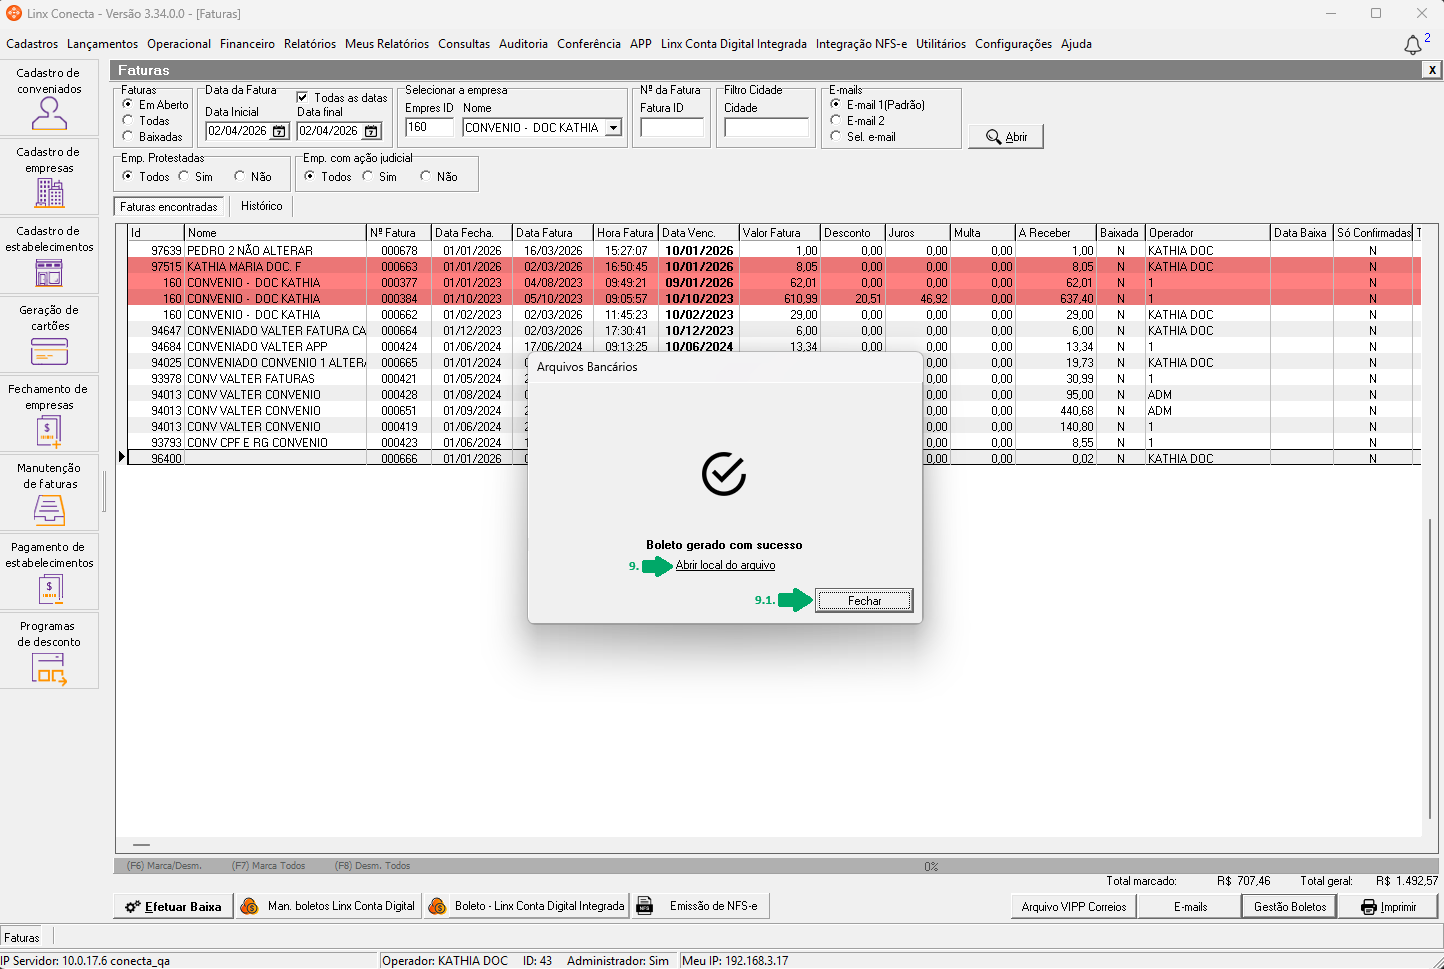This screenshot has width=1444, height=969.
Task: Open the Financeiro menu
Action: tap(247, 44)
